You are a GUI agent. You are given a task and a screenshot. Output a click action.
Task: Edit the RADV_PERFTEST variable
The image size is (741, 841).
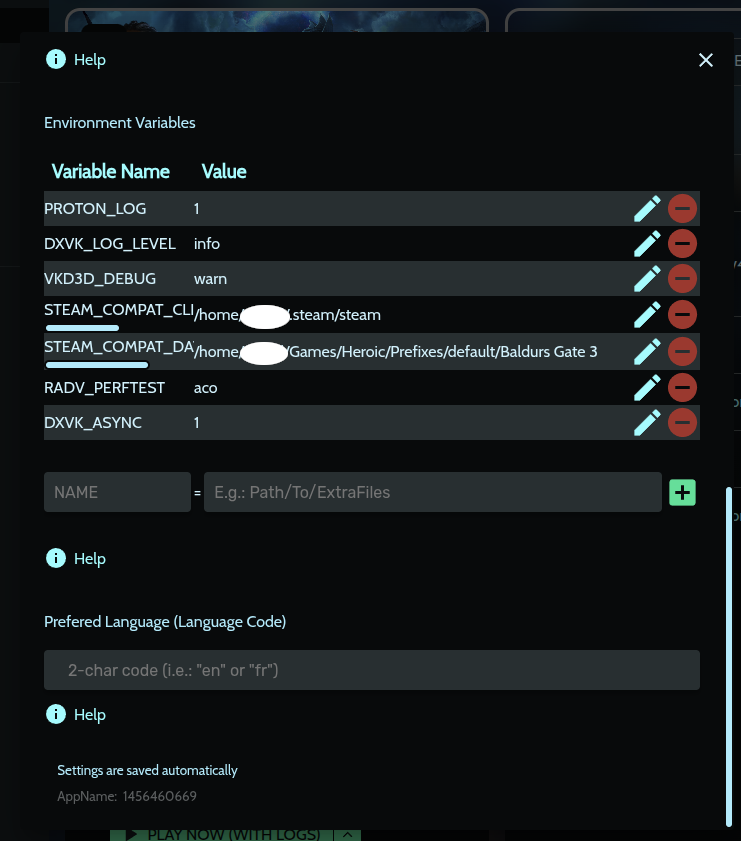(x=647, y=387)
